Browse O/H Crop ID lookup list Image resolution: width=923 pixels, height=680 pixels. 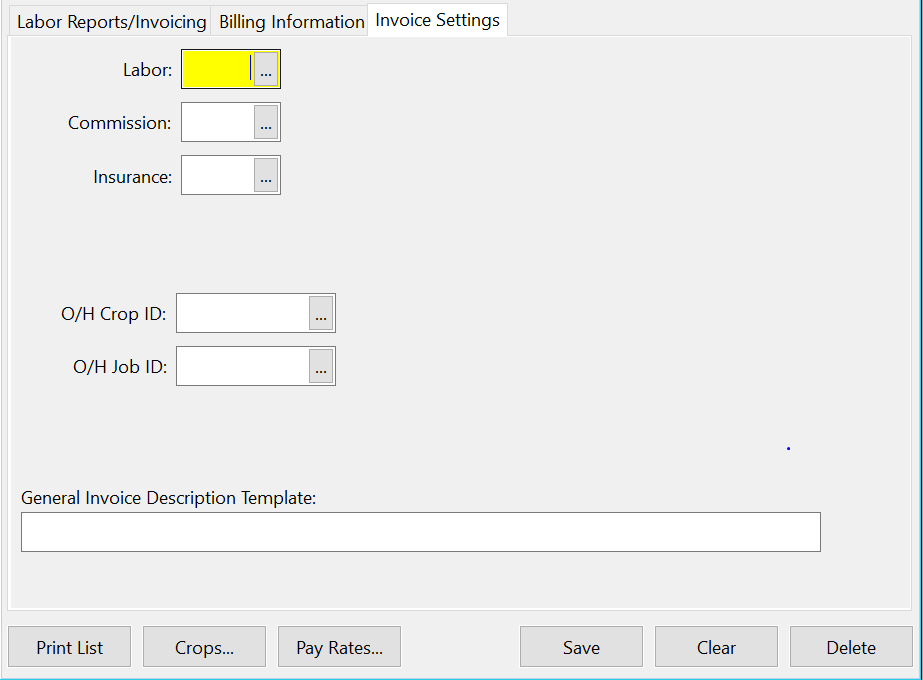point(321,314)
